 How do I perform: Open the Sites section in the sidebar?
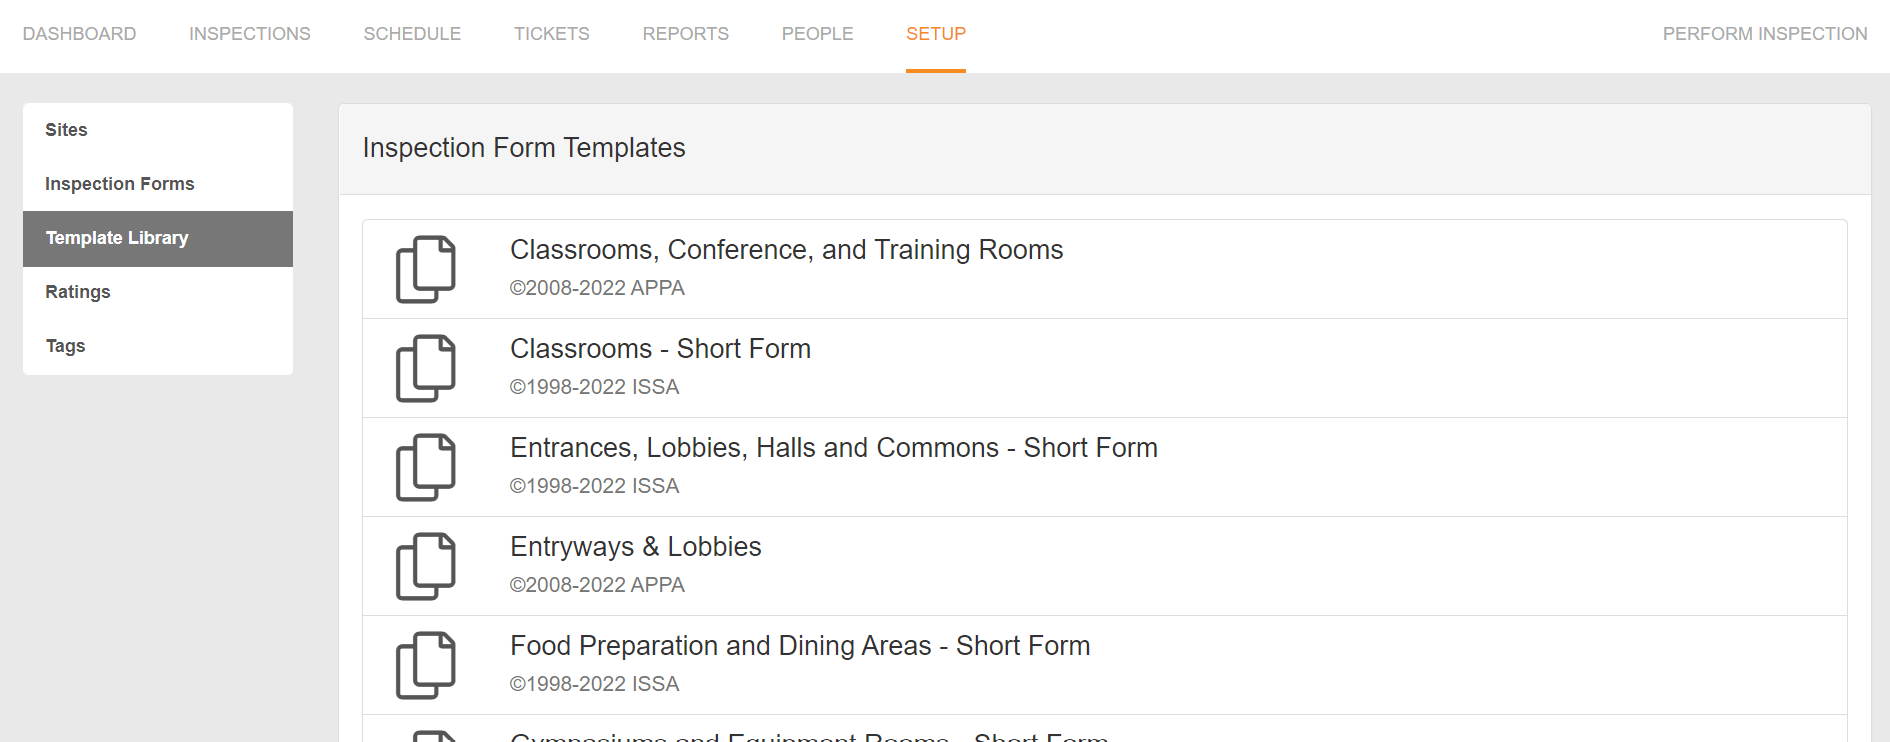coord(66,129)
